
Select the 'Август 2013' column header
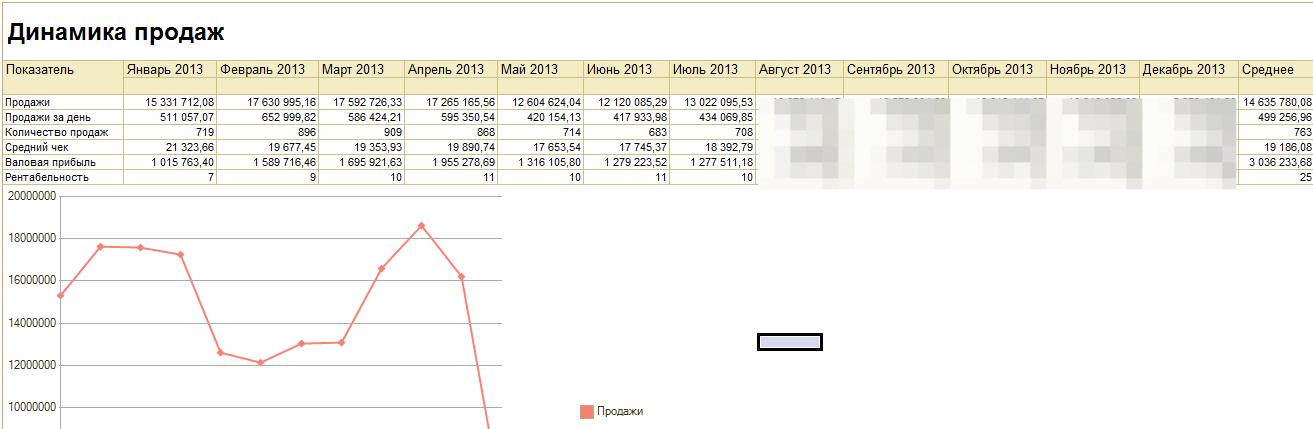click(x=799, y=69)
